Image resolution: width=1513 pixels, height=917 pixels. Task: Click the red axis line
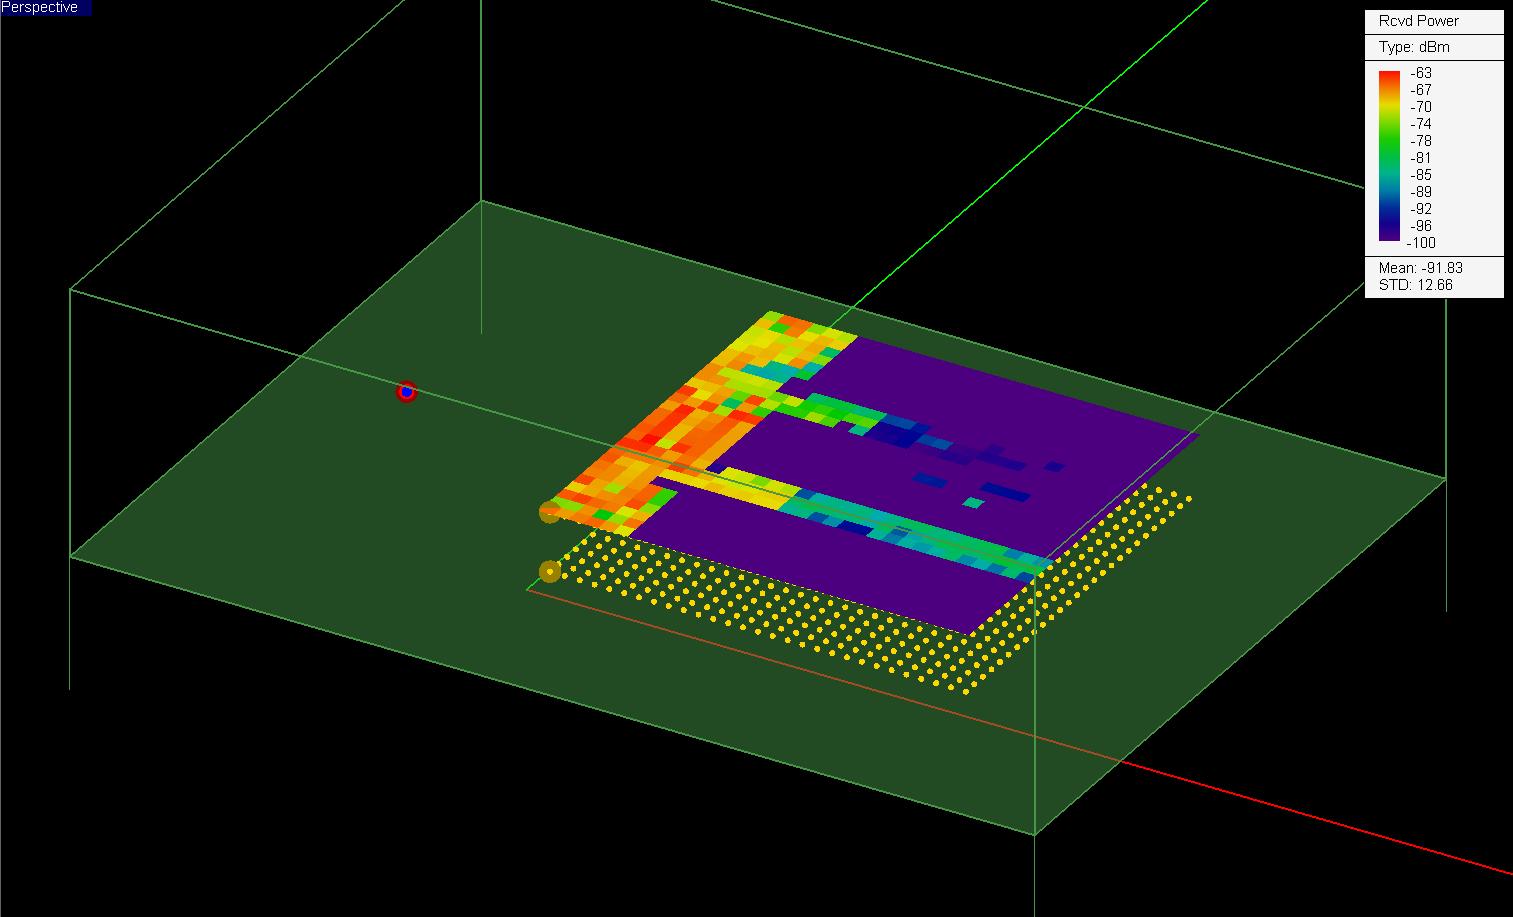(1300, 814)
